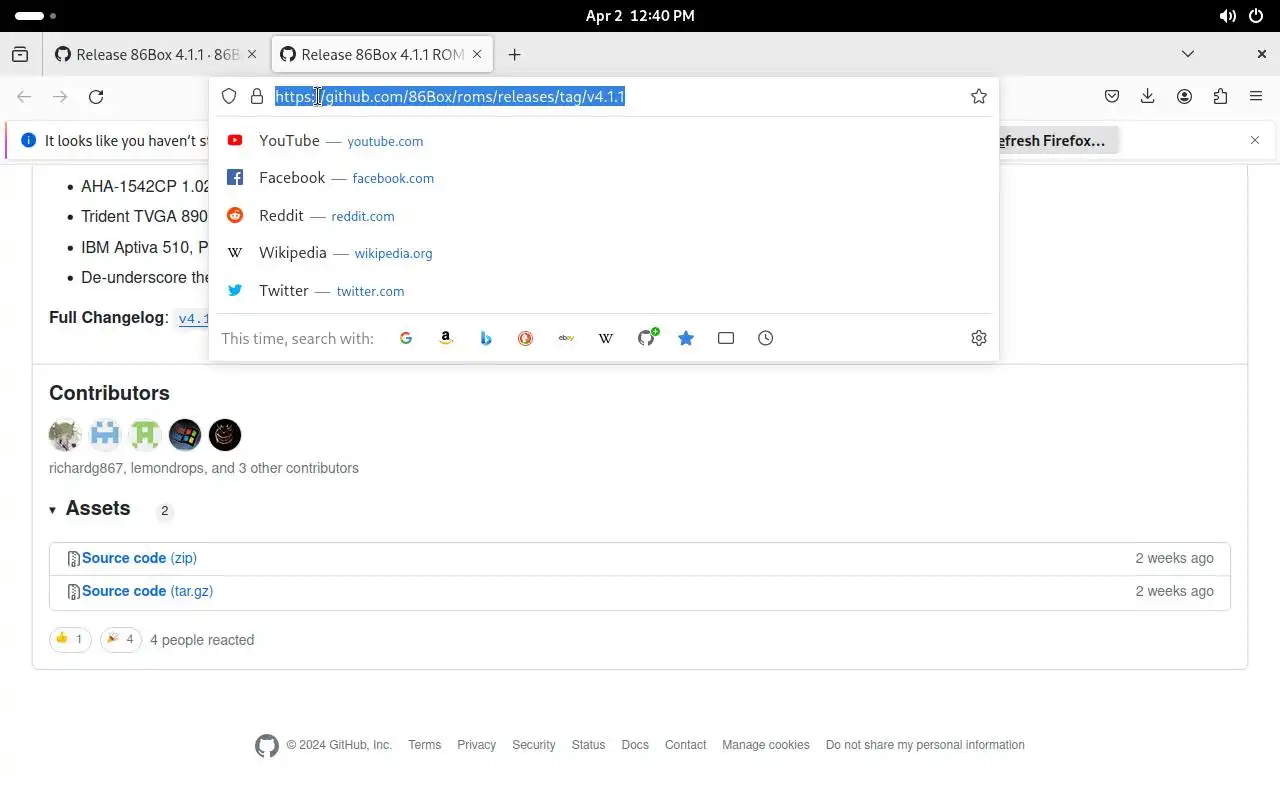Search this time with Bing
The image size is (1280, 800).
pyautogui.click(x=486, y=338)
